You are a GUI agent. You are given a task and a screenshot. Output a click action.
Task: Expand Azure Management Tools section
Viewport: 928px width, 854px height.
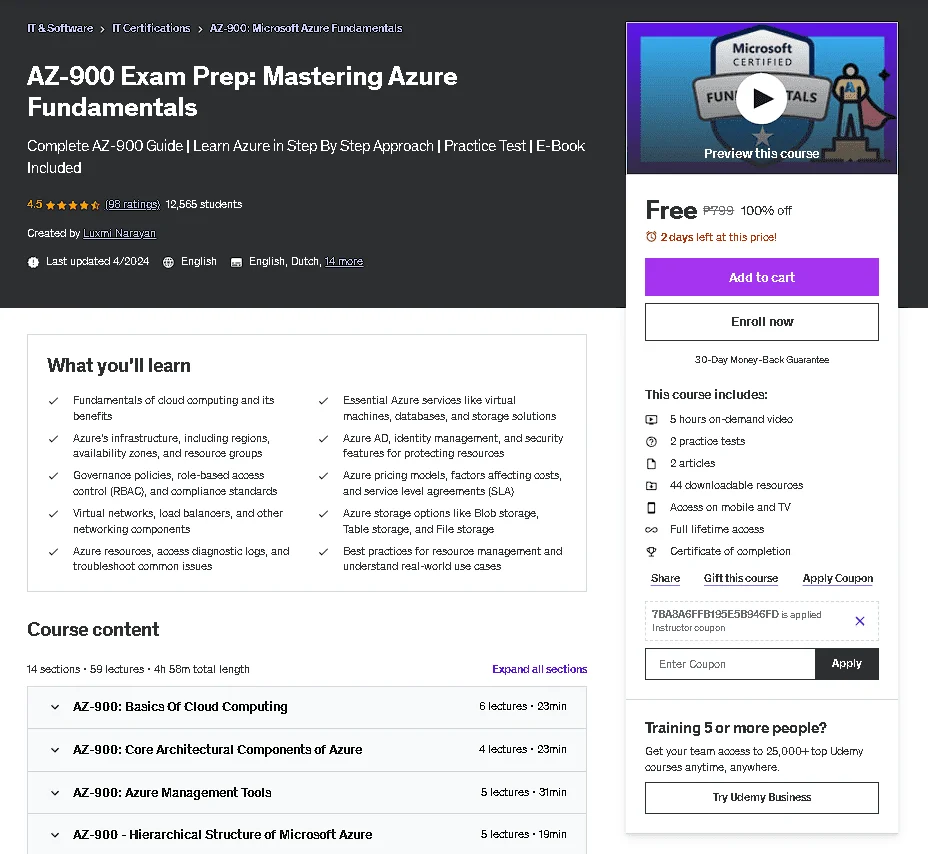click(x=307, y=792)
